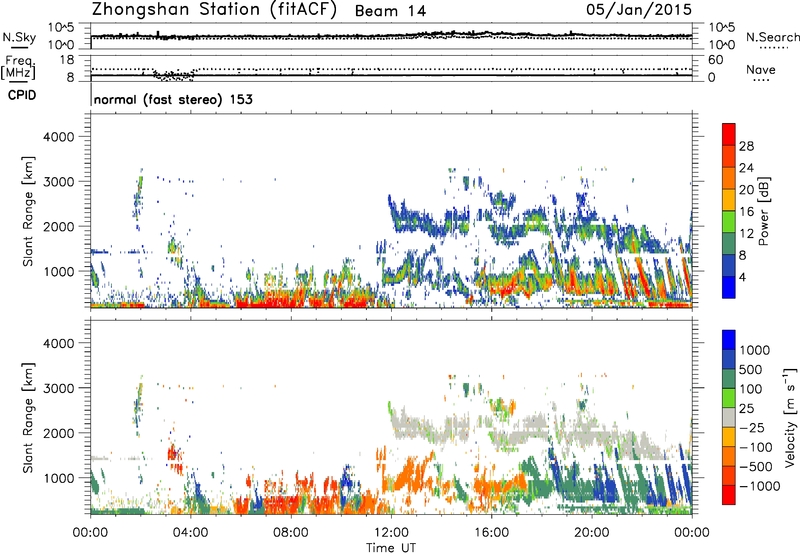
Task: Click the "500" Velocity colorbar label
Action: pyautogui.click(x=751, y=369)
